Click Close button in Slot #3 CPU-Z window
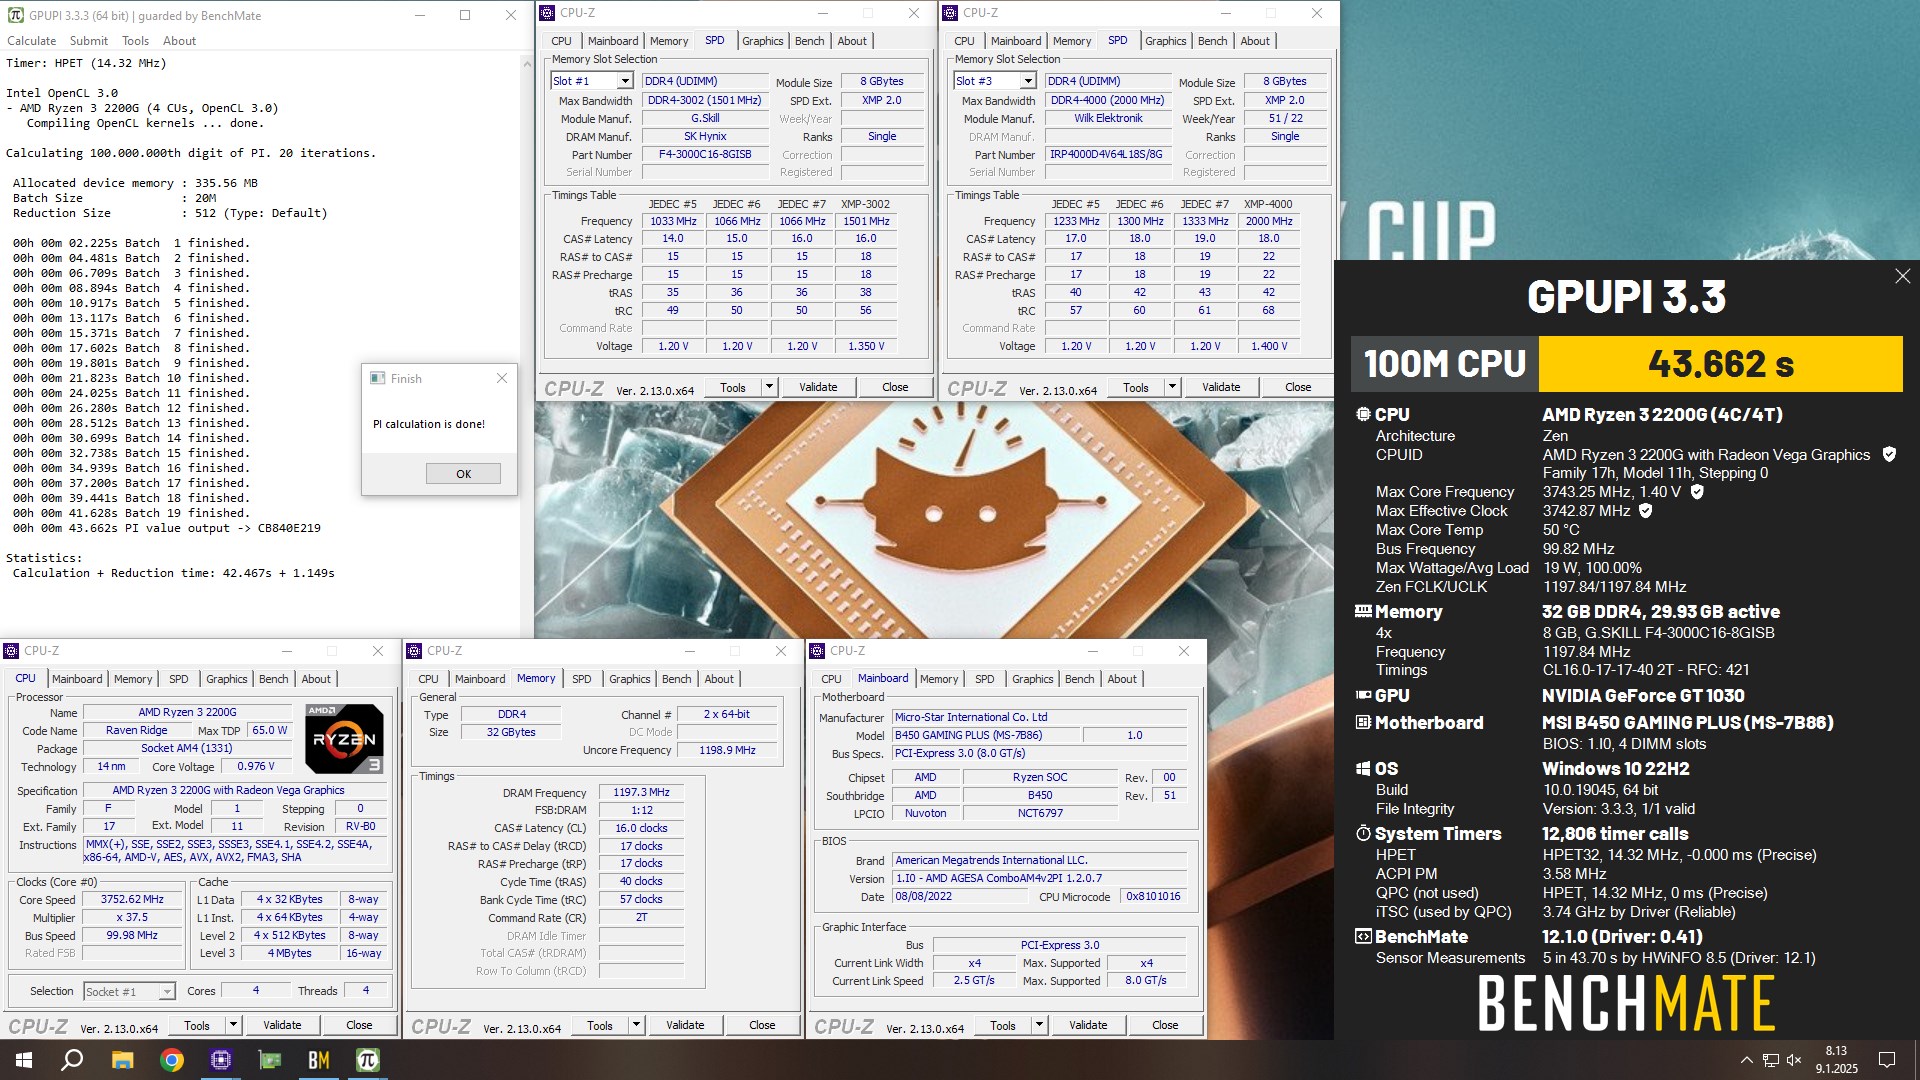1920x1080 pixels. pos(1298,387)
